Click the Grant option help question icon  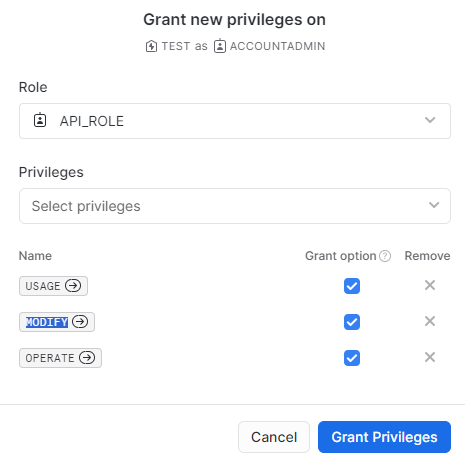pyautogui.click(x=385, y=256)
